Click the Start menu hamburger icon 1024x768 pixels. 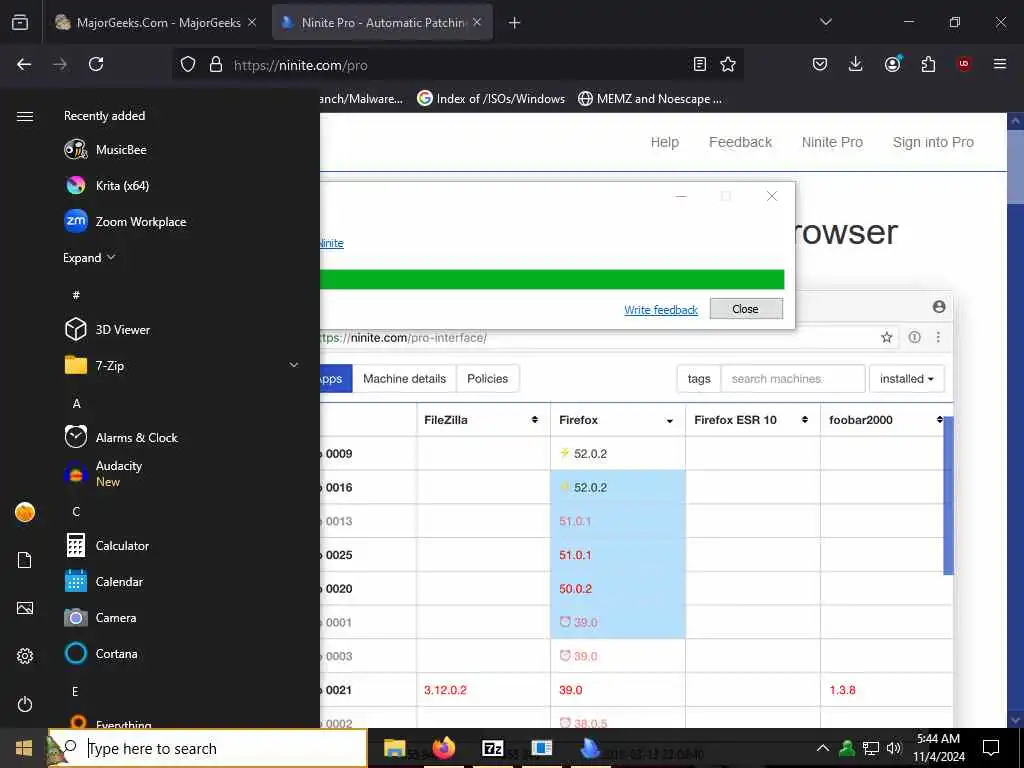(x=25, y=116)
